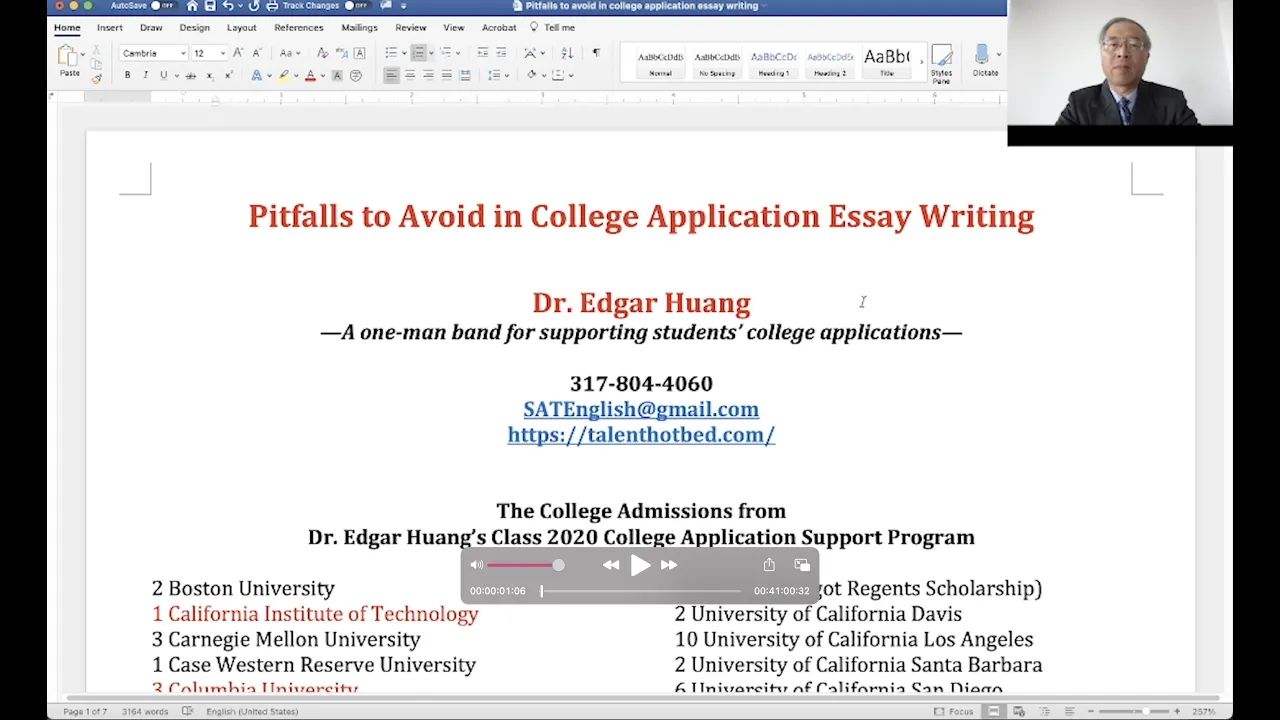Viewport: 1280px width, 720px height.
Task: Apply subscript formatting
Action: coord(210,75)
